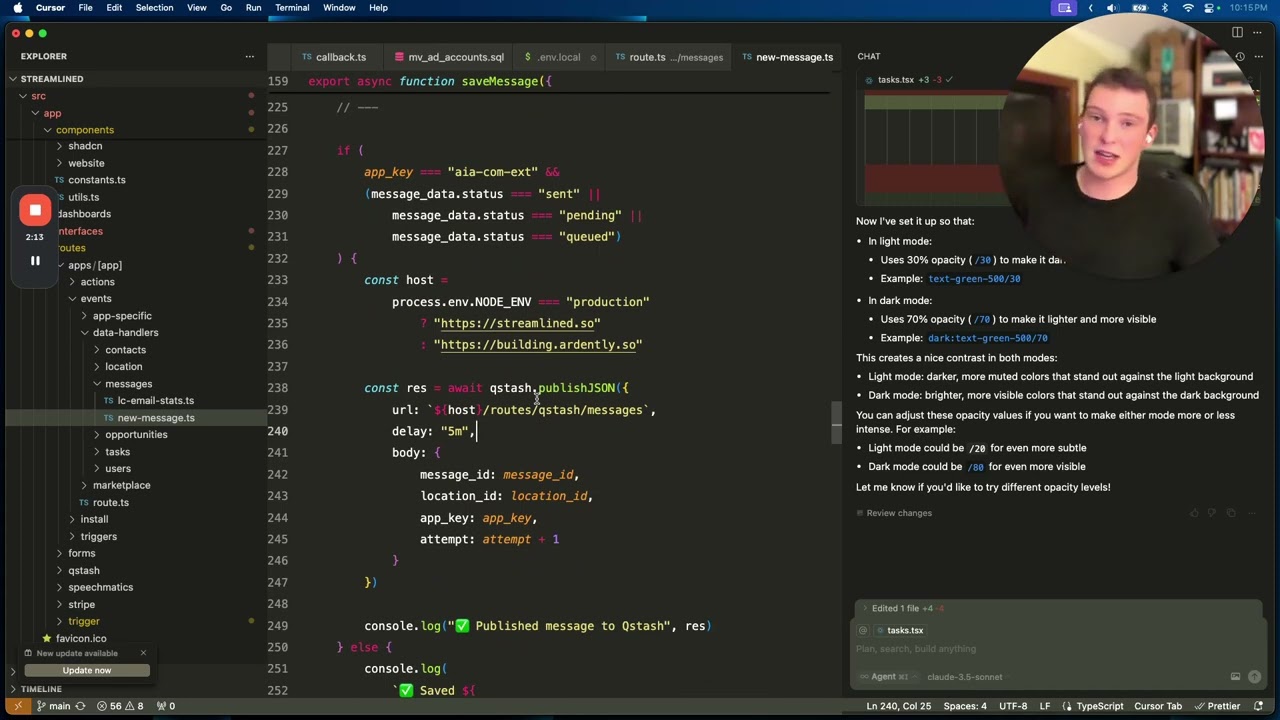The width and height of the screenshot is (1280, 720).
Task: Open favicon.ico in the explorer
Action: [81, 639]
